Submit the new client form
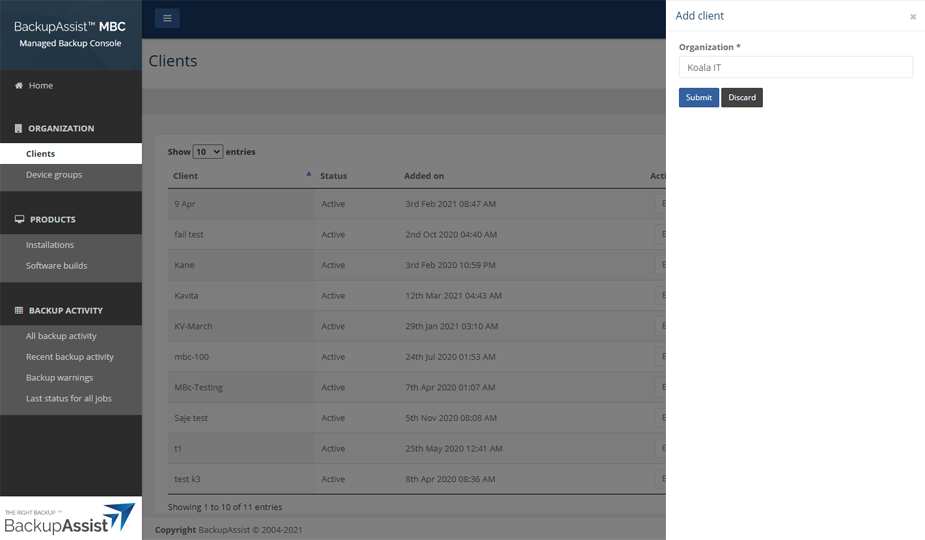Image resolution: width=925 pixels, height=540 pixels. (698, 97)
